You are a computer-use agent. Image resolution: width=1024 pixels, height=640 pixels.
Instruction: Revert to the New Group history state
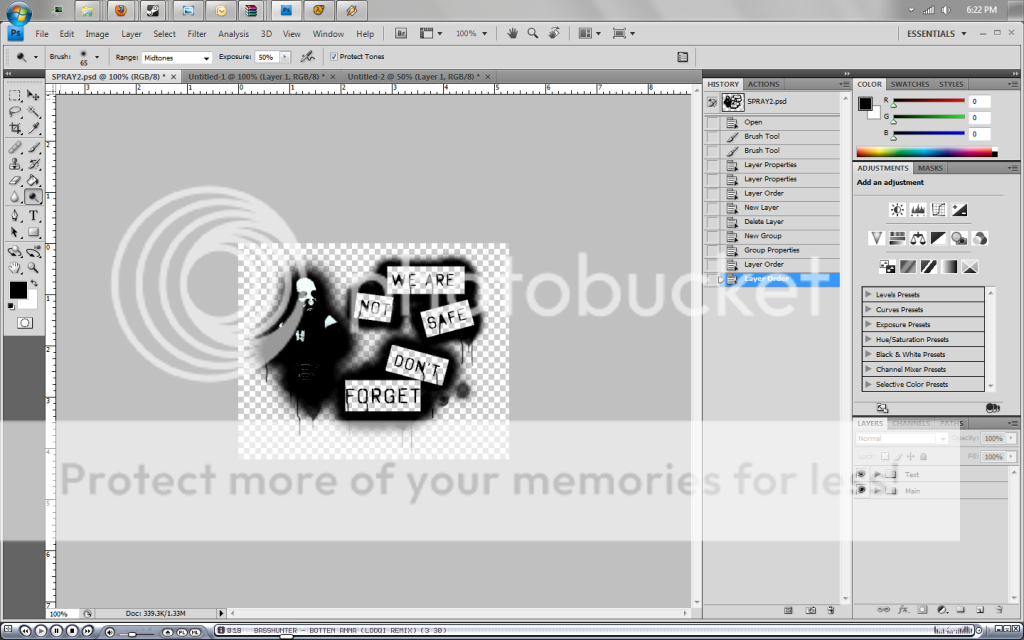point(763,236)
